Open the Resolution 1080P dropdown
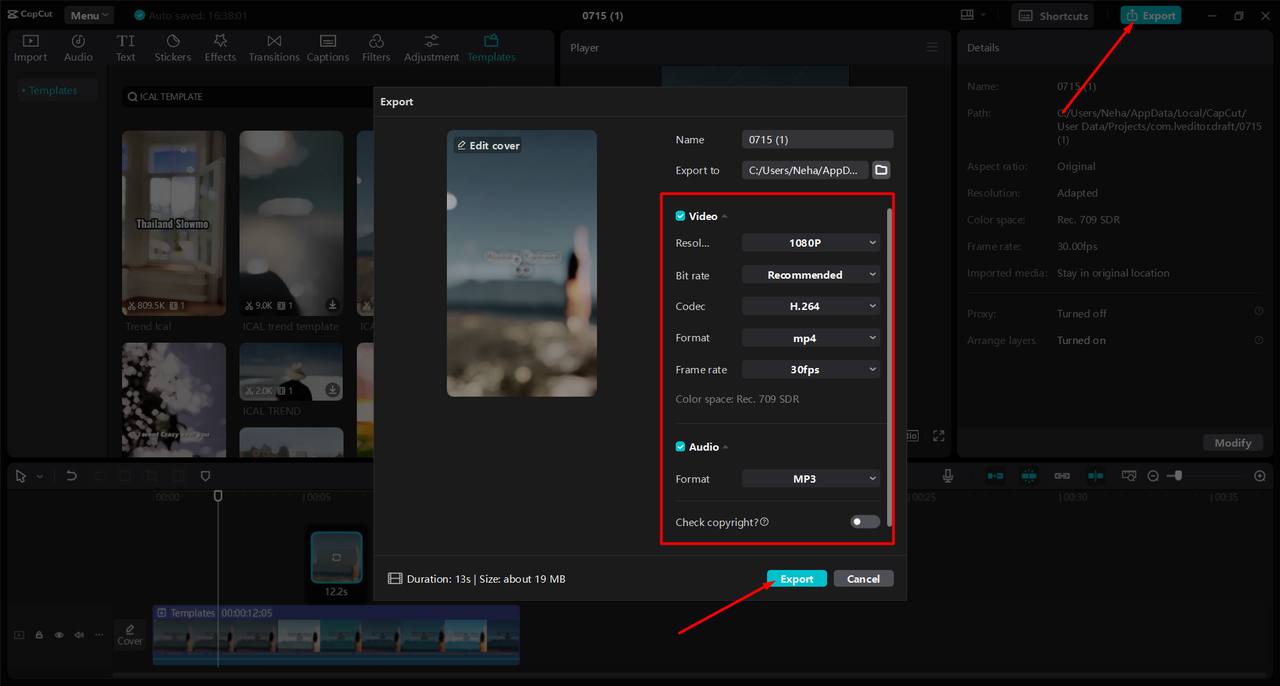Viewport: 1280px width, 686px height. [x=811, y=243]
